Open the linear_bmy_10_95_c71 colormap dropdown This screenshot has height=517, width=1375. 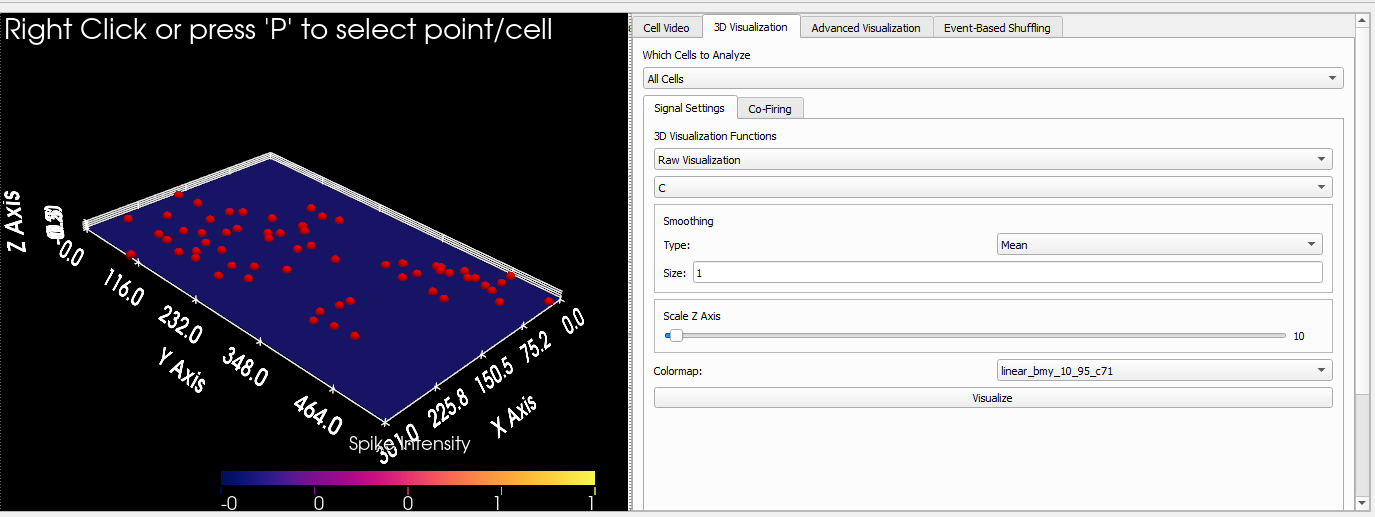[1165, 371]
